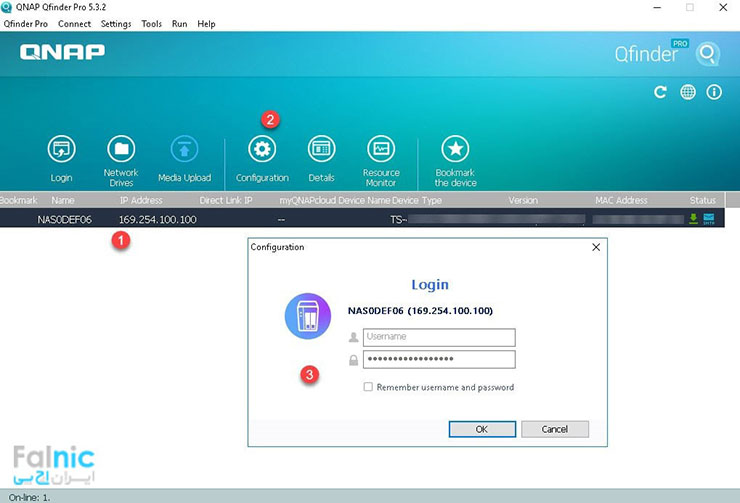
Task: Click the password input field
Action: pyautogui.click(x=438, y=359)
